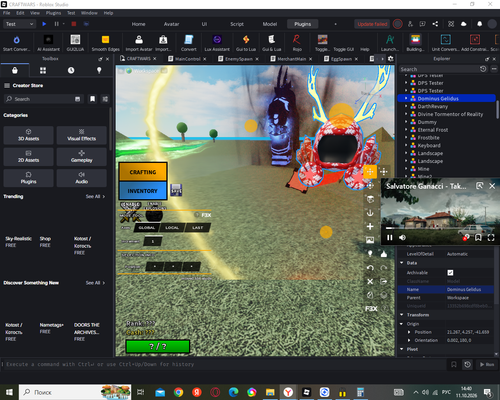Open the AI Assistant plugin
This screenshot has width=500, height=400.
(x=48, y=43)
